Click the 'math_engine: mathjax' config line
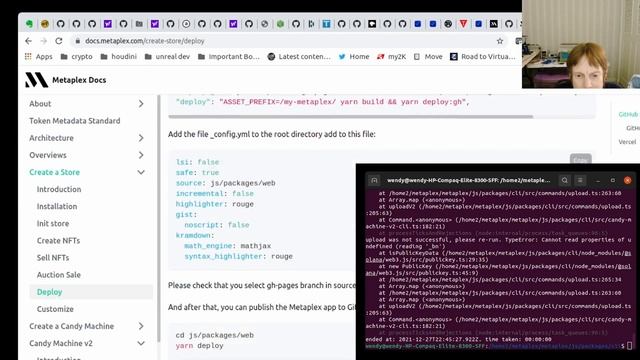Screen dimensions: 640x360 click(x=227, y=246)
